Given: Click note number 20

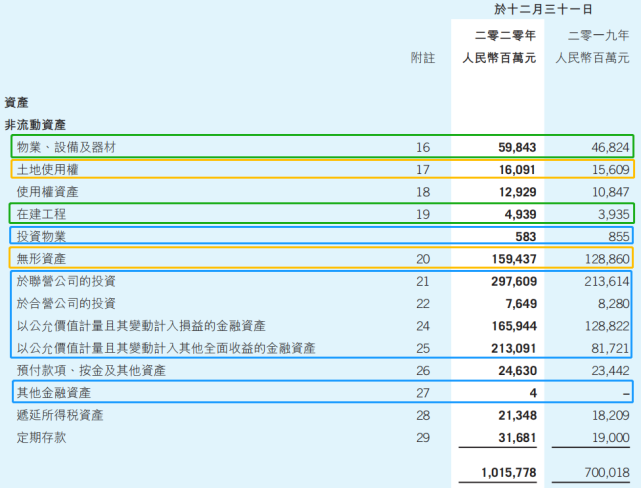Looking at the screenshot, I should click(x=423, y=259).
